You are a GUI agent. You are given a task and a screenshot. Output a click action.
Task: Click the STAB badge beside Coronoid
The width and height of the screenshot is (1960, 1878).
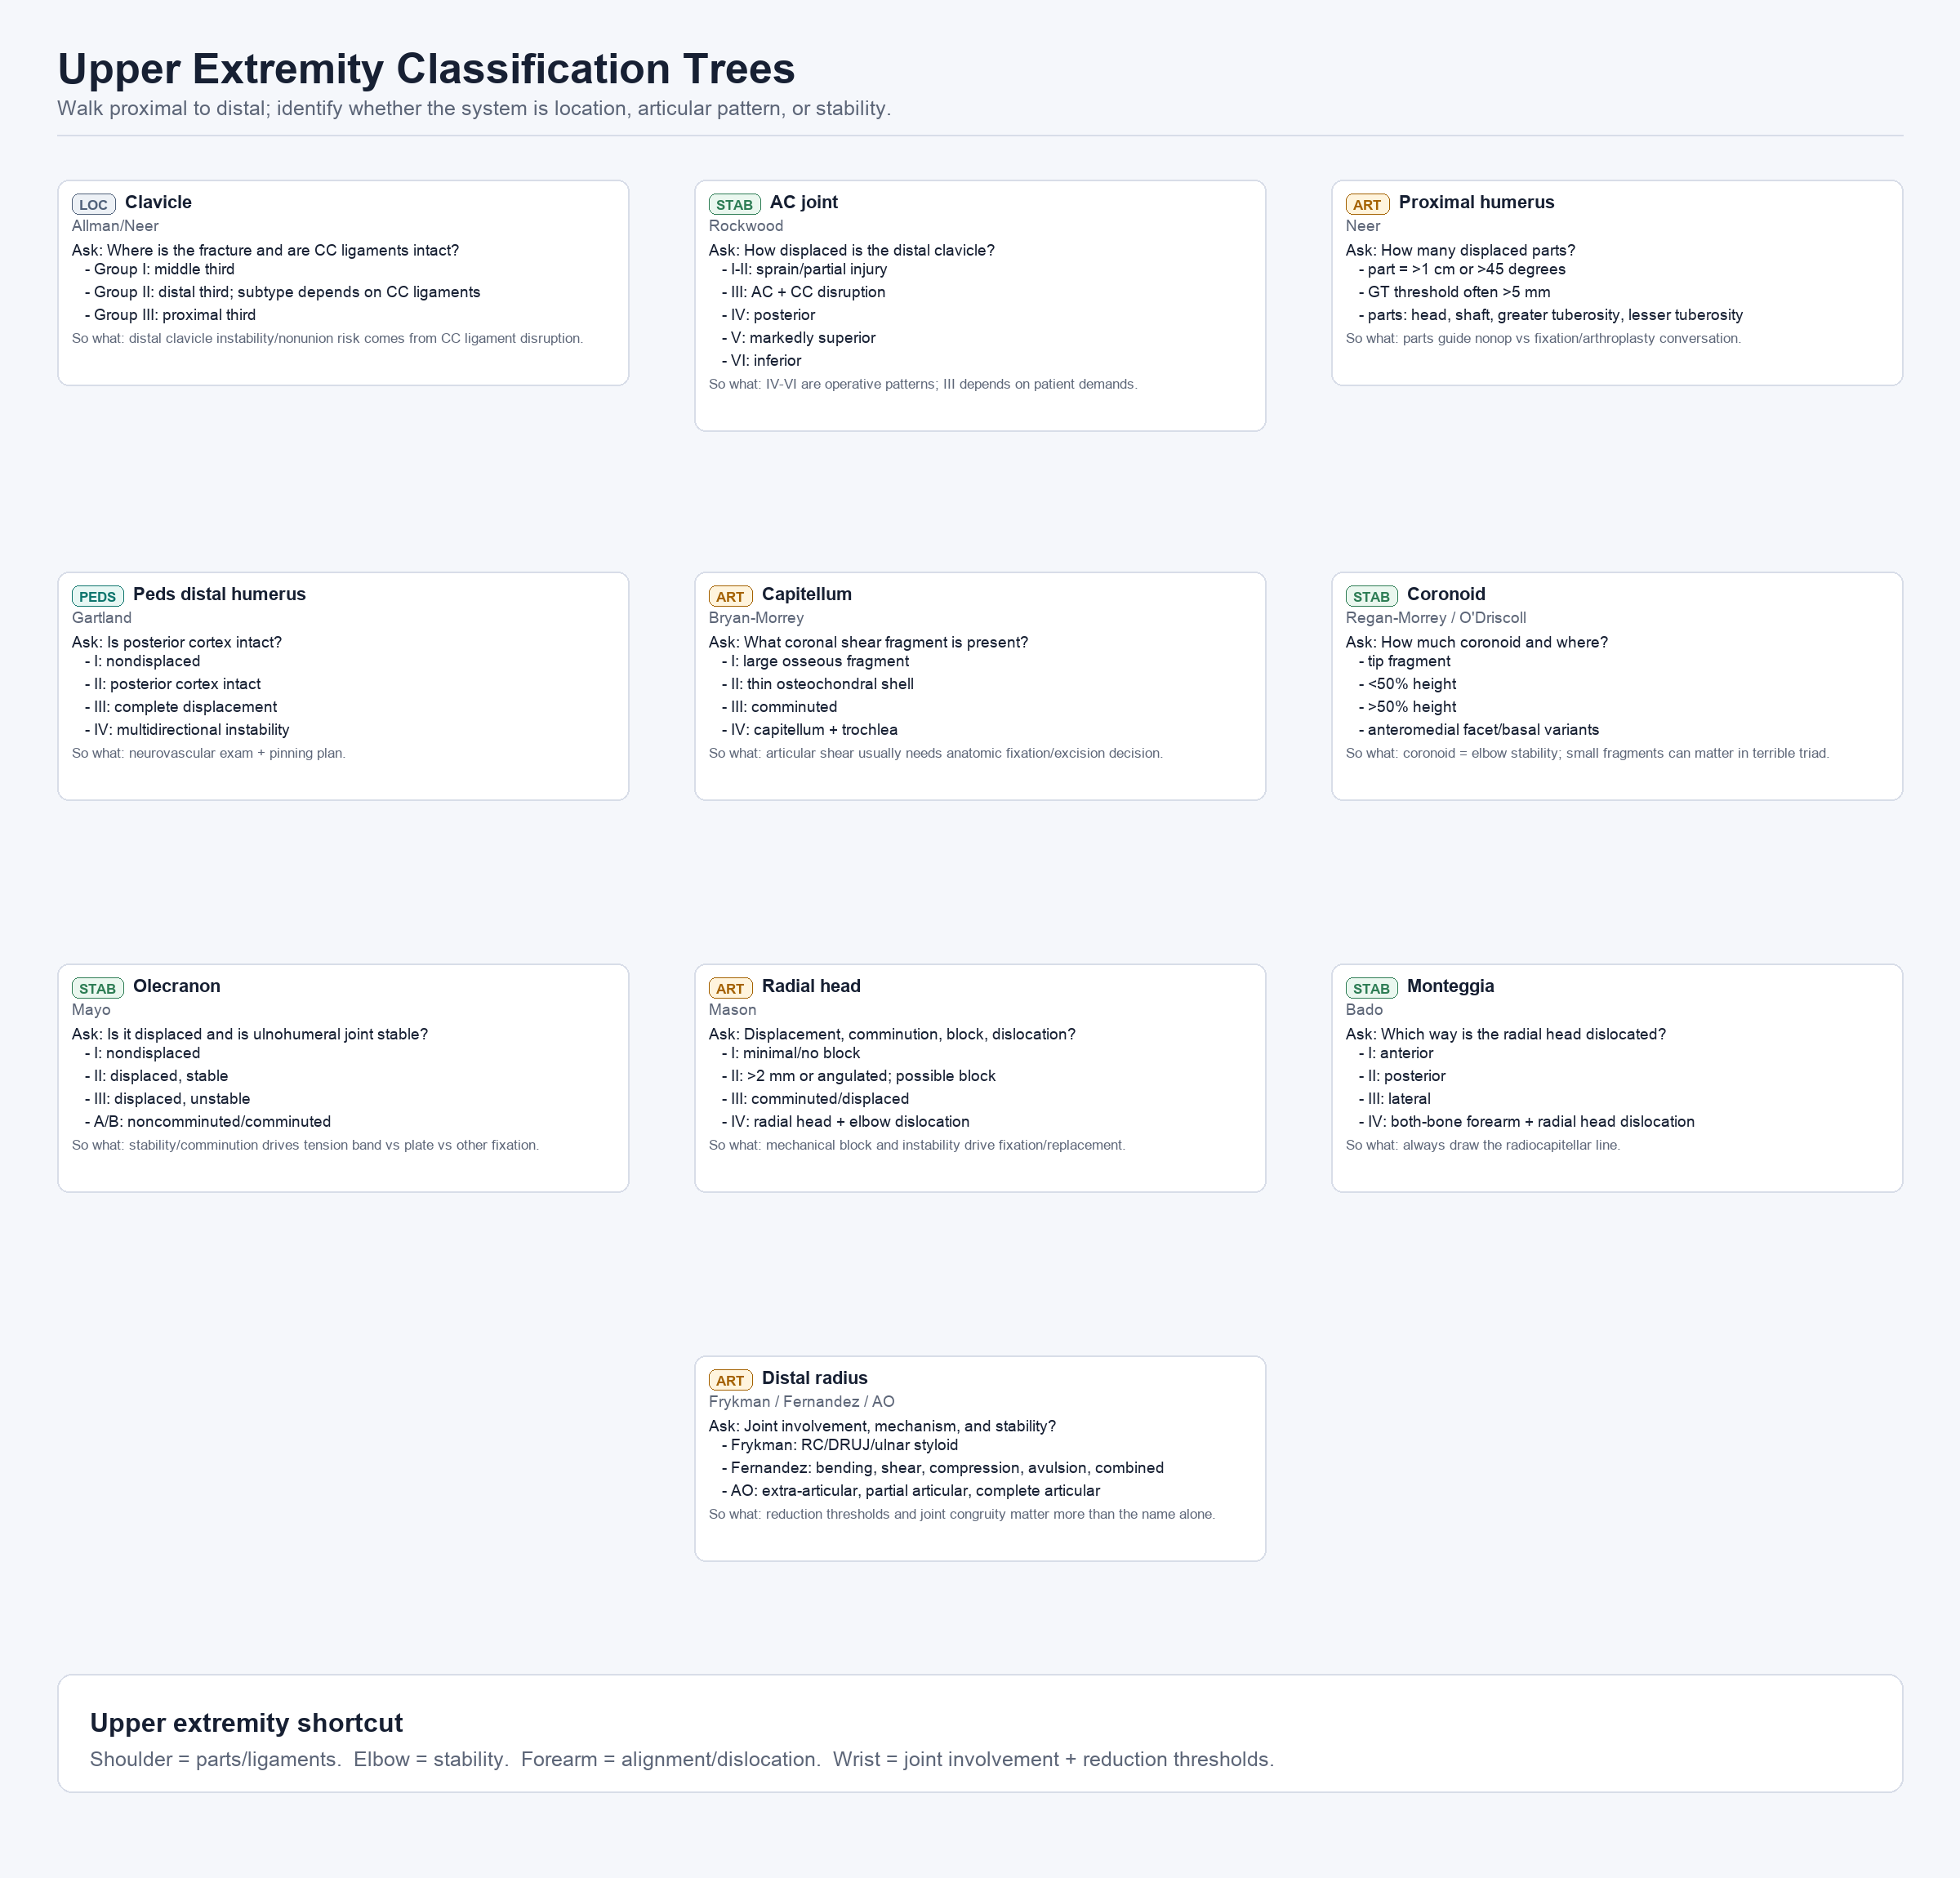1371,596
